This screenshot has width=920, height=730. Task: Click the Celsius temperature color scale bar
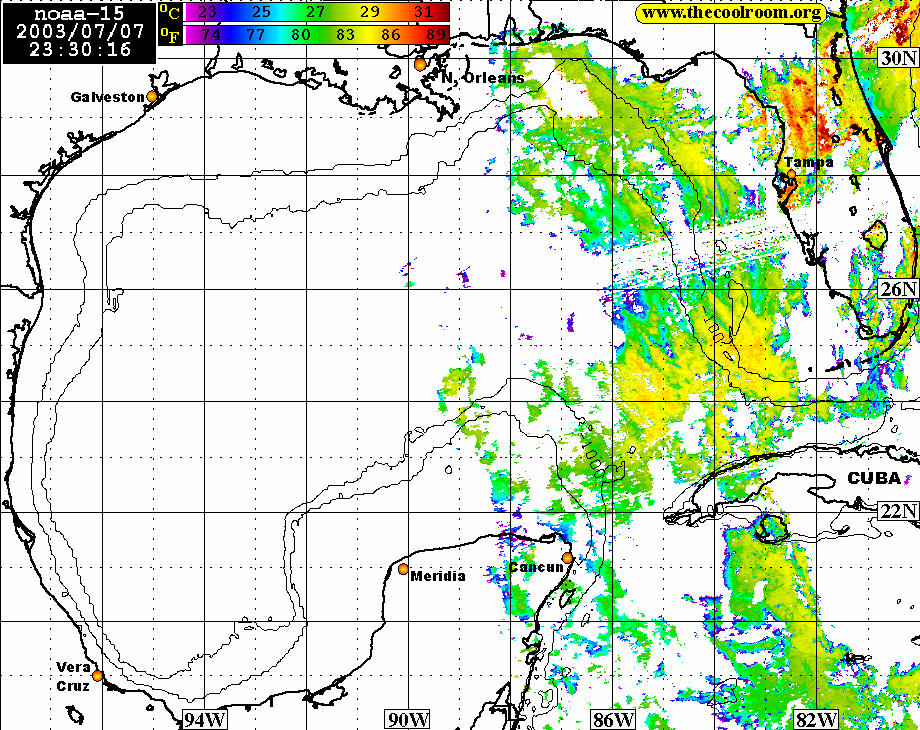(317, 12)
